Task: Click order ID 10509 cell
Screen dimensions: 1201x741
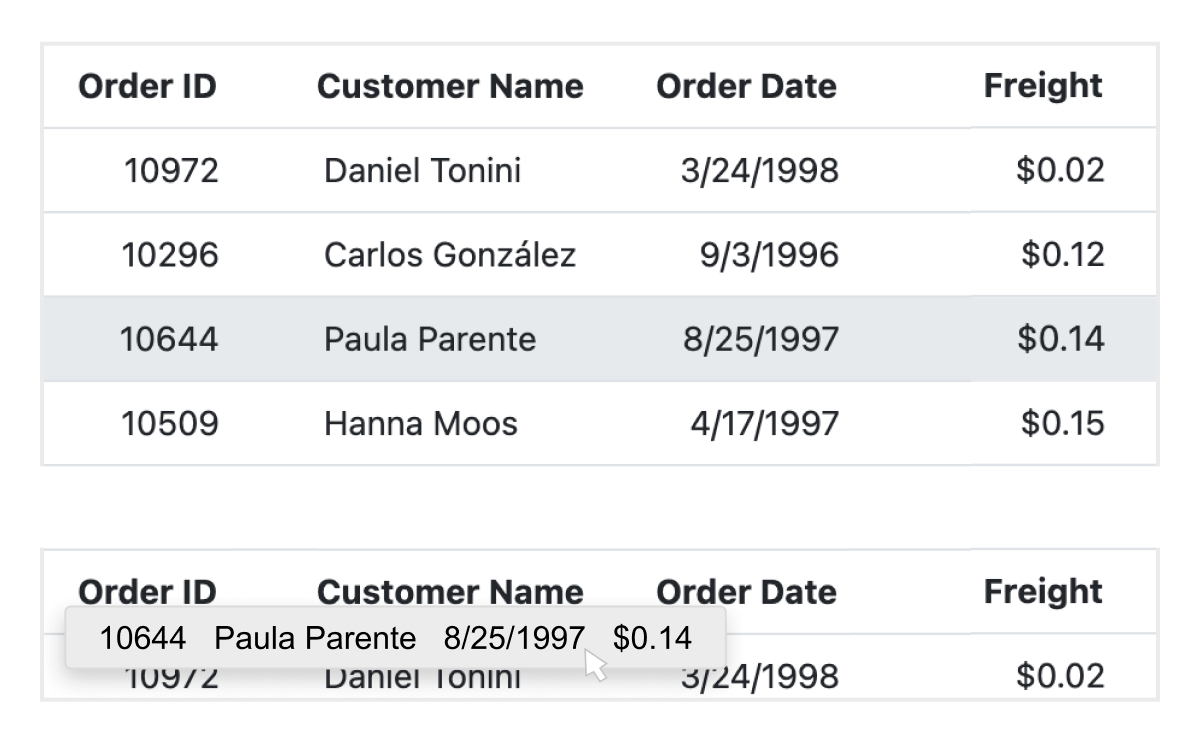Action: pyautogui.click(x=169, y=424)
